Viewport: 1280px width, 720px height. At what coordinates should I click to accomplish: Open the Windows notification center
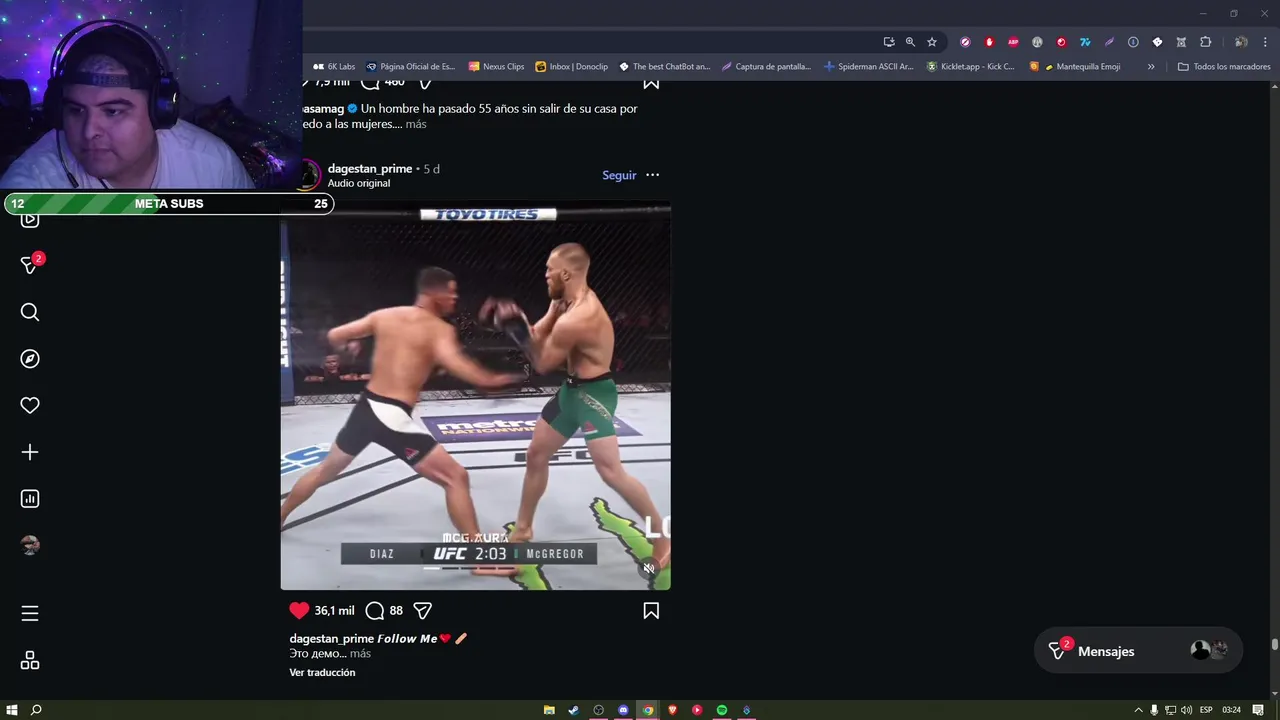1258,710
